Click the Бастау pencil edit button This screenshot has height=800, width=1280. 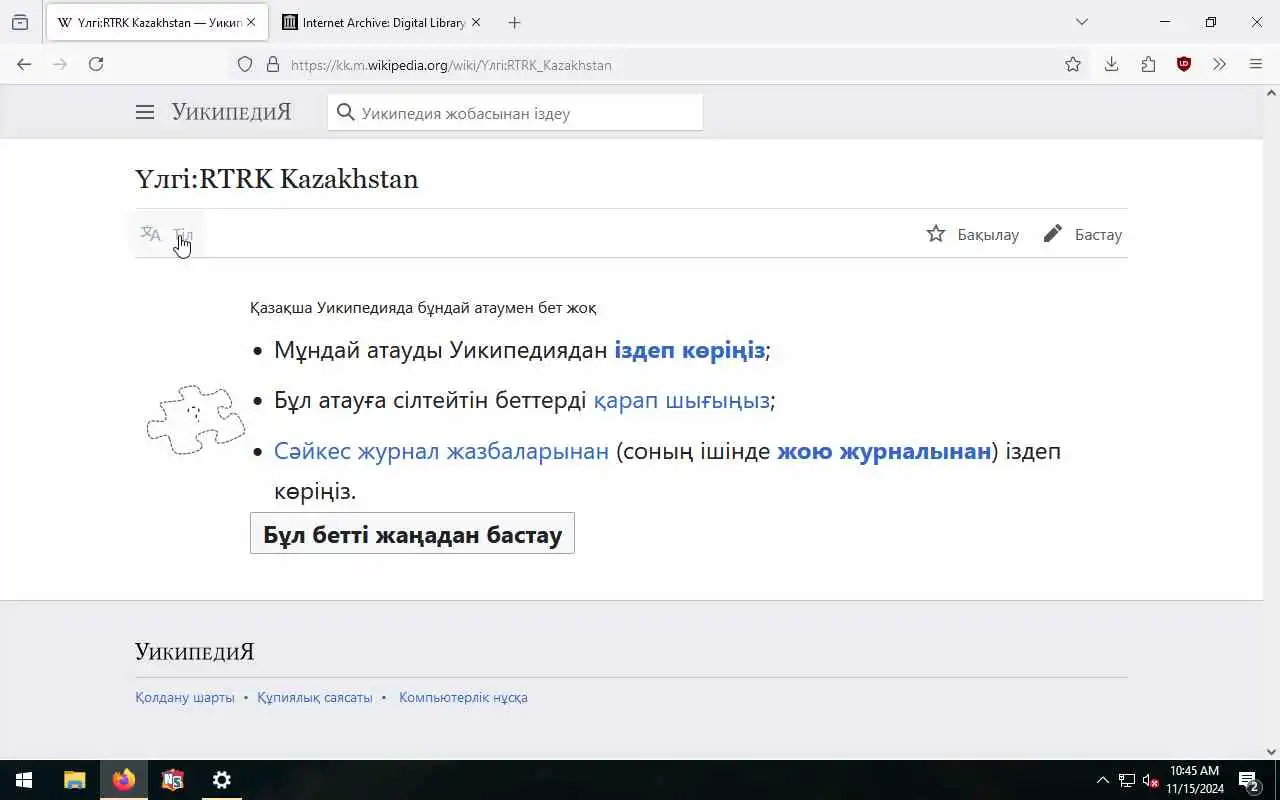(x=1083, y=234)
